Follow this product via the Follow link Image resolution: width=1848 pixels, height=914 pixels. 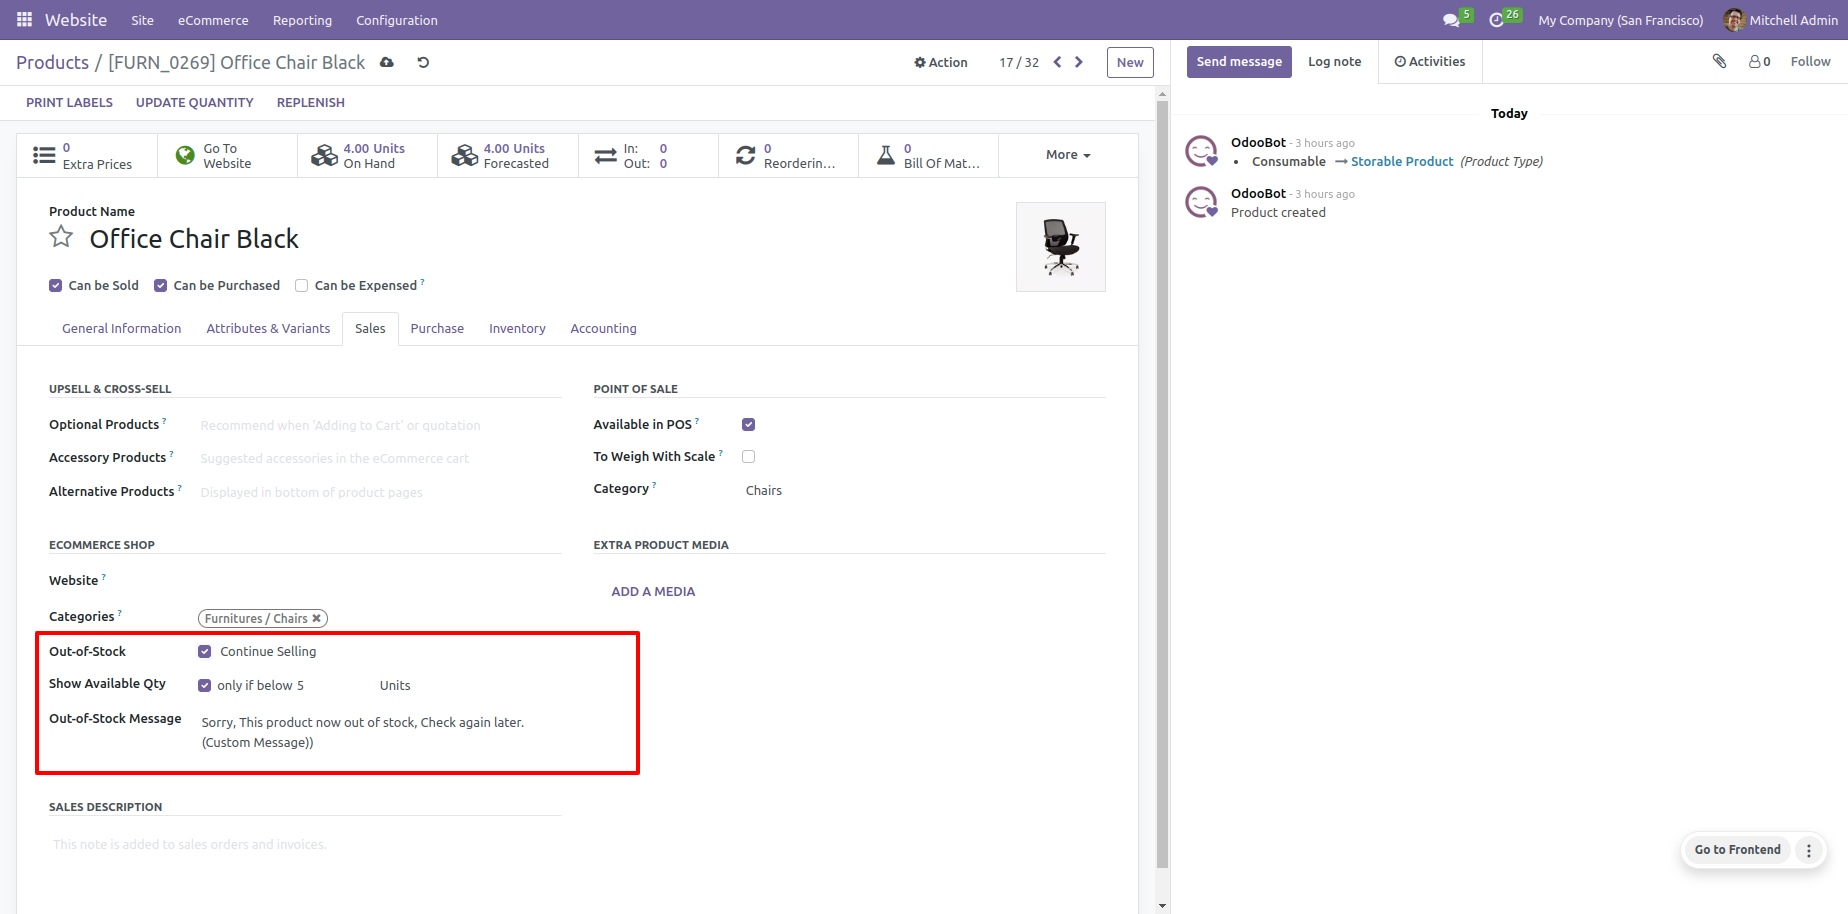[x=1810, y=61]
